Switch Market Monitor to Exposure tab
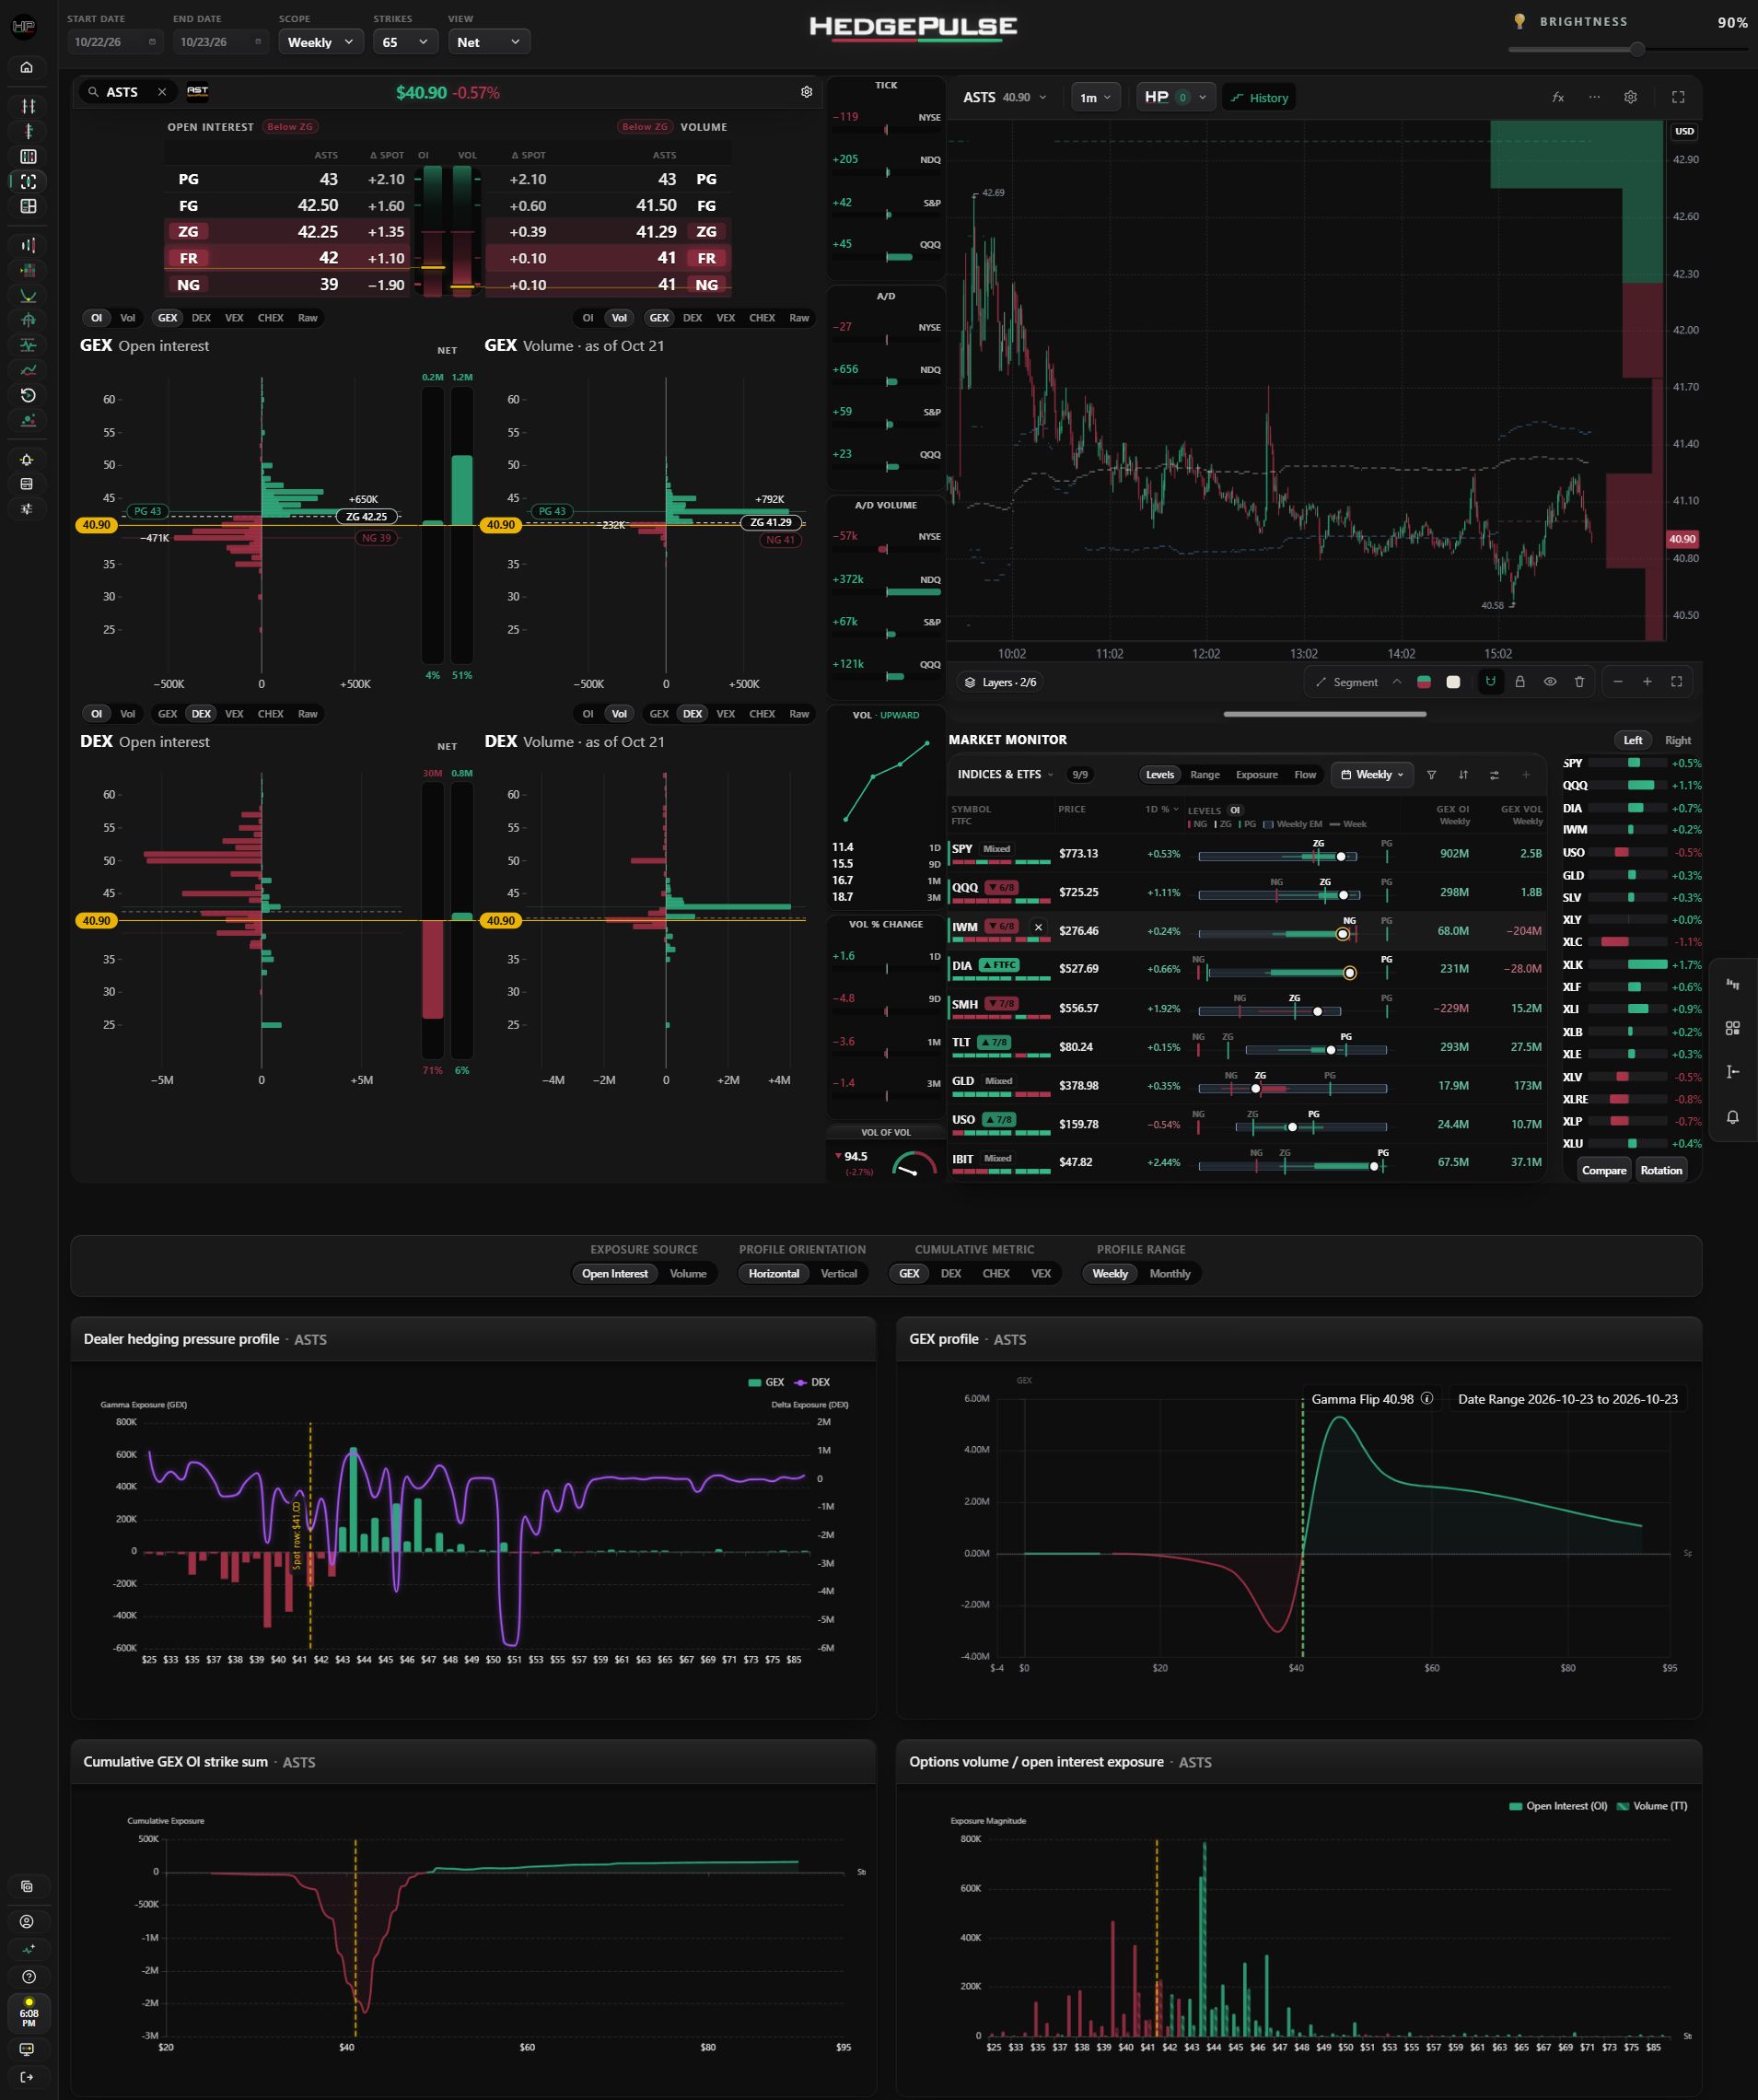1758x2100 pixels. tap(1256, 774)
